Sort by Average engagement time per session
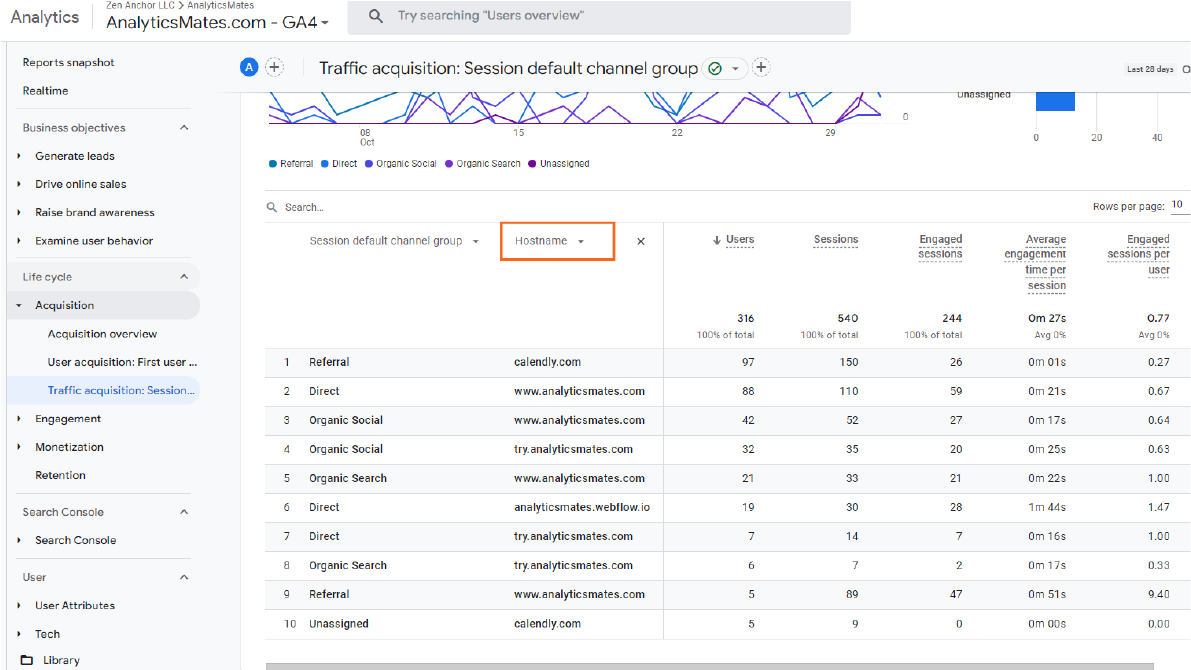Screen dimensions: 1191x670 (1035, 263)
